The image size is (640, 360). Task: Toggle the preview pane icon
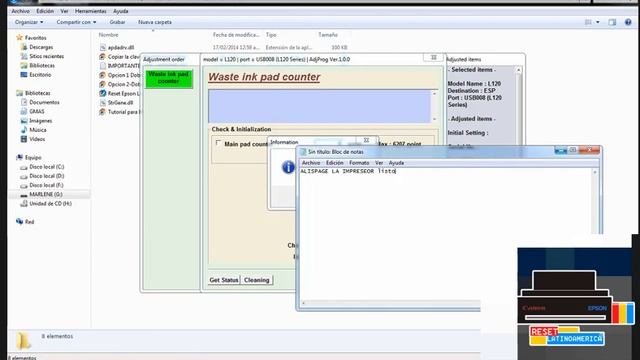tap(612, 22)
